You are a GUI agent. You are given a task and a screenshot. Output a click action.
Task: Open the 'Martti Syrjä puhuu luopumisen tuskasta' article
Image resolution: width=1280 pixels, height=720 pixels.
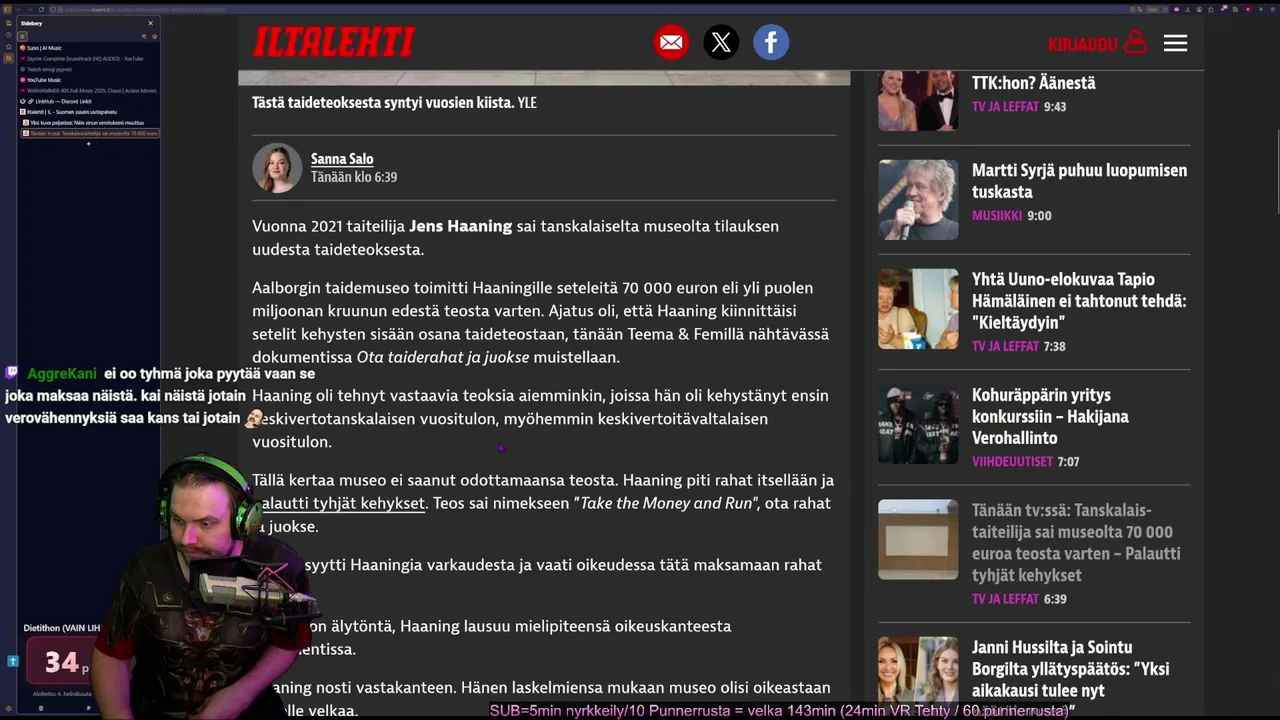click(1079, 181)
